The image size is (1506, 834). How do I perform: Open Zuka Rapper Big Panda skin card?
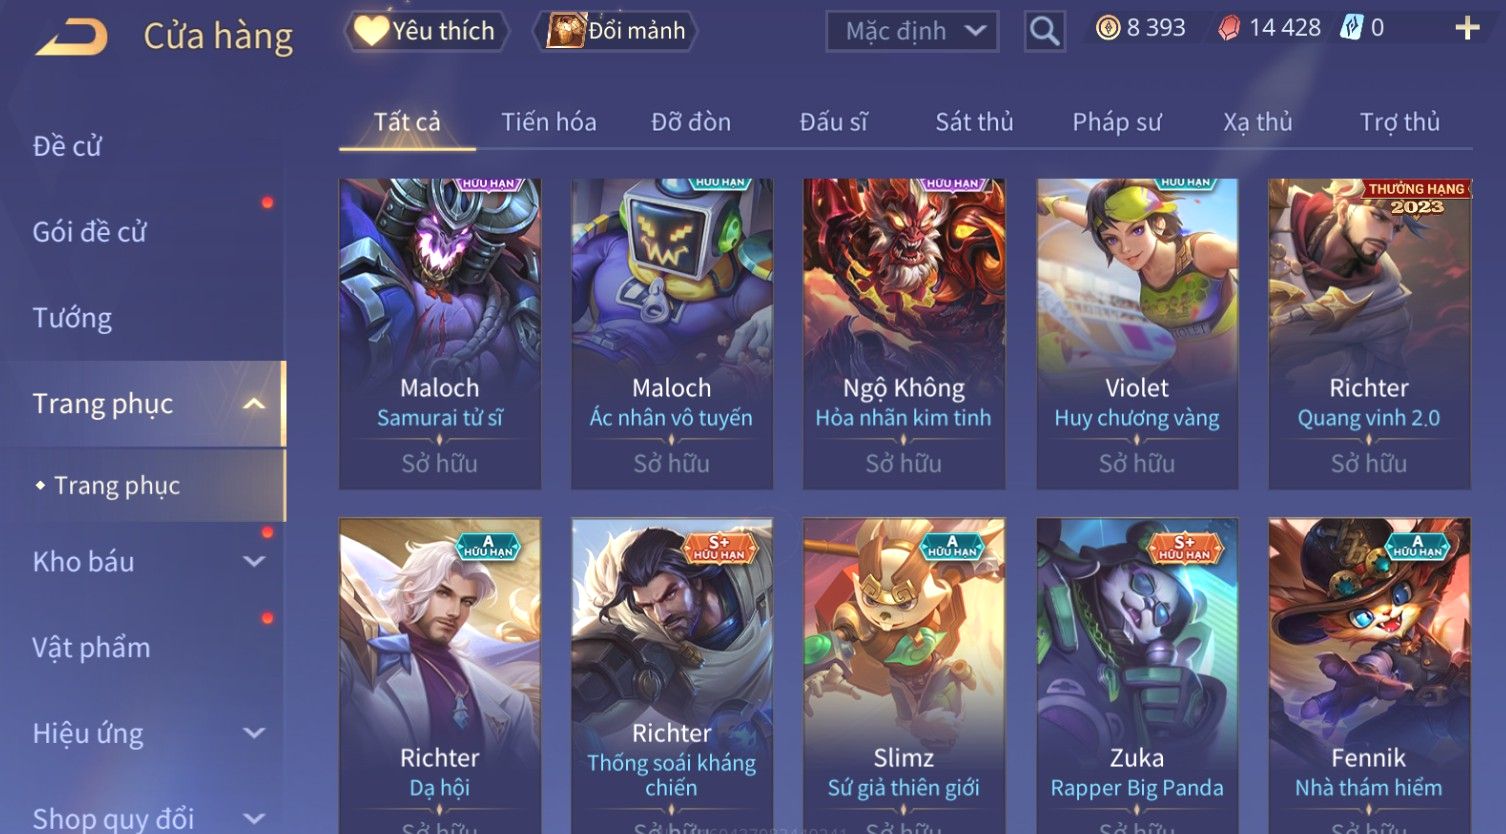tap(1137, 675)
